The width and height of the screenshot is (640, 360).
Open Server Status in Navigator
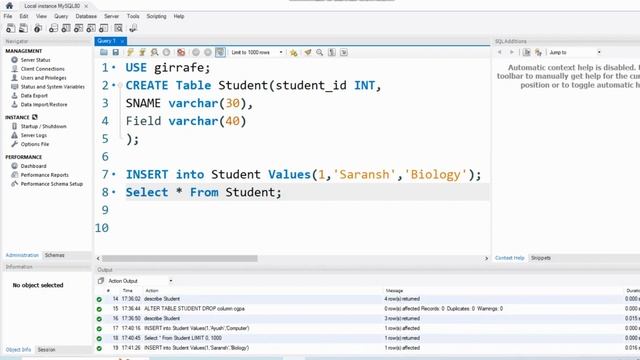click(36, 60)
